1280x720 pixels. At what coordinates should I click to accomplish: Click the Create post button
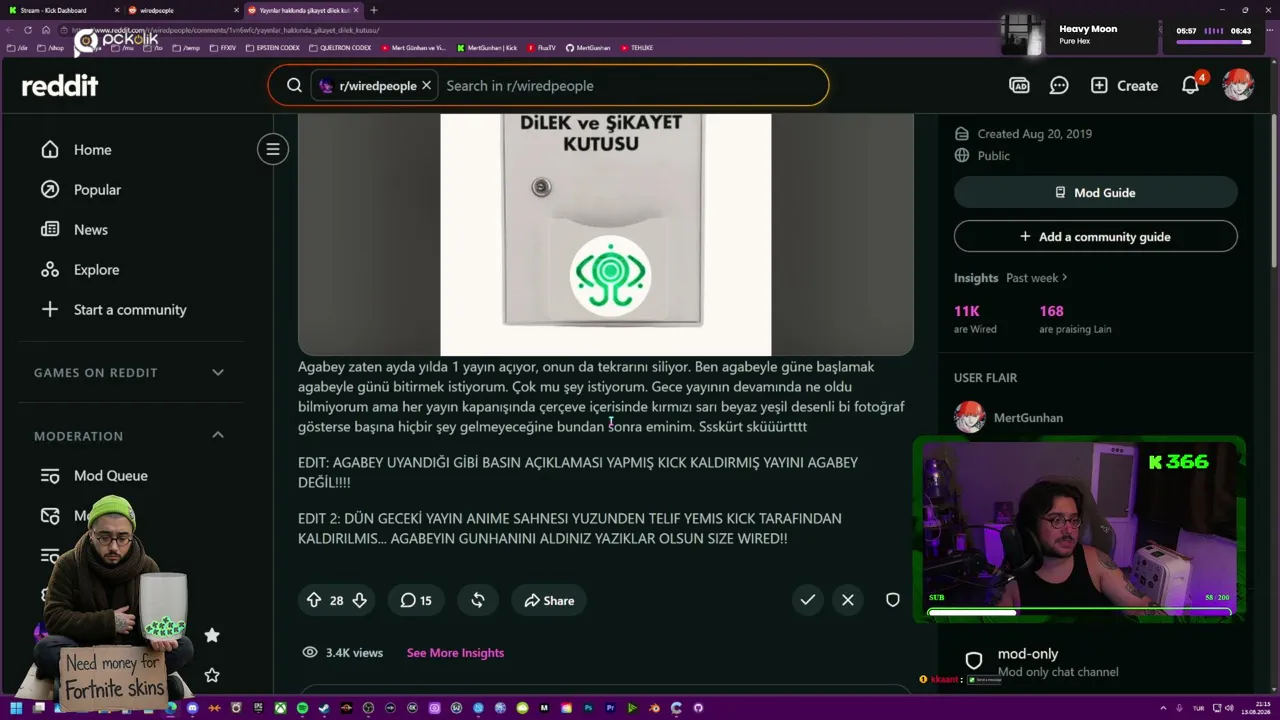coord(1124,86)
